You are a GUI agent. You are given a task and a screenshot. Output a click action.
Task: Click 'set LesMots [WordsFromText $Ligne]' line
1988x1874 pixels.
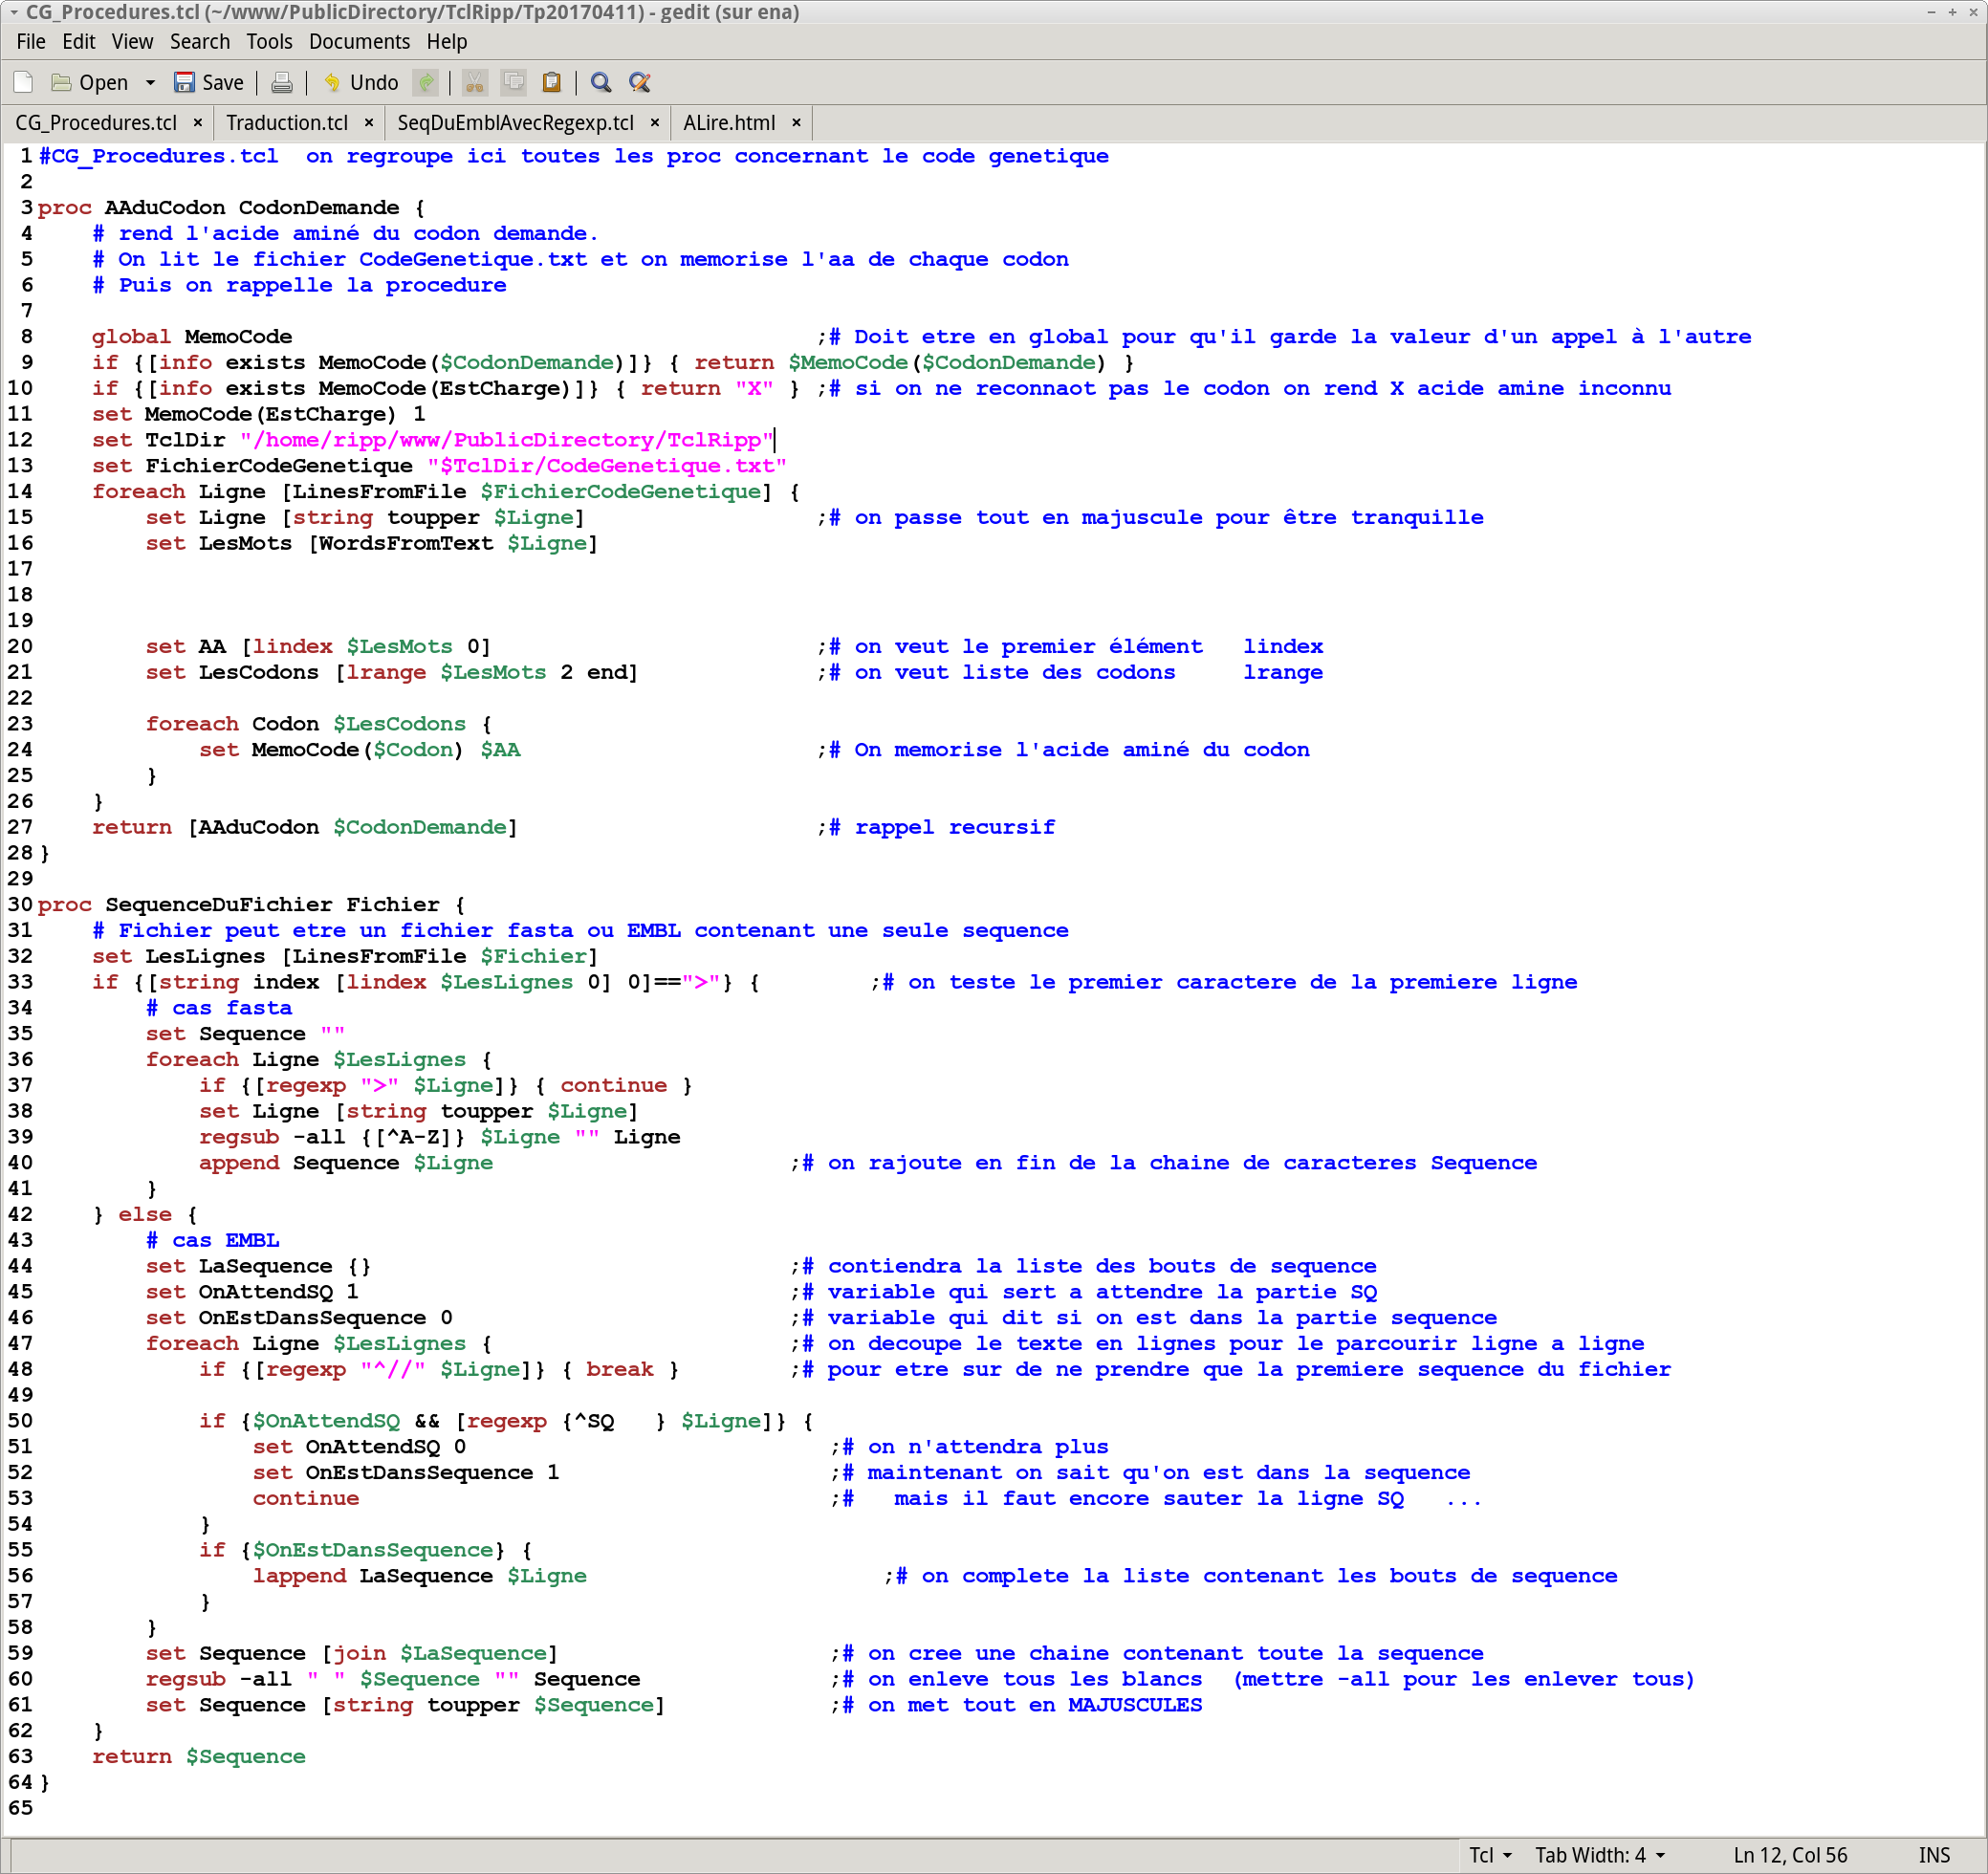pos(372,543)
